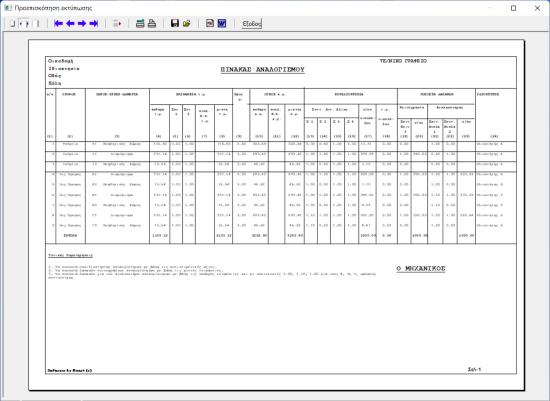Click the ΠΙΝΑΚΑΣ ΑΝΑΛΟΓΙΣΜΟΥ title
The width and height of the screenshot is (550, 401).
click(x=263, y=69)
